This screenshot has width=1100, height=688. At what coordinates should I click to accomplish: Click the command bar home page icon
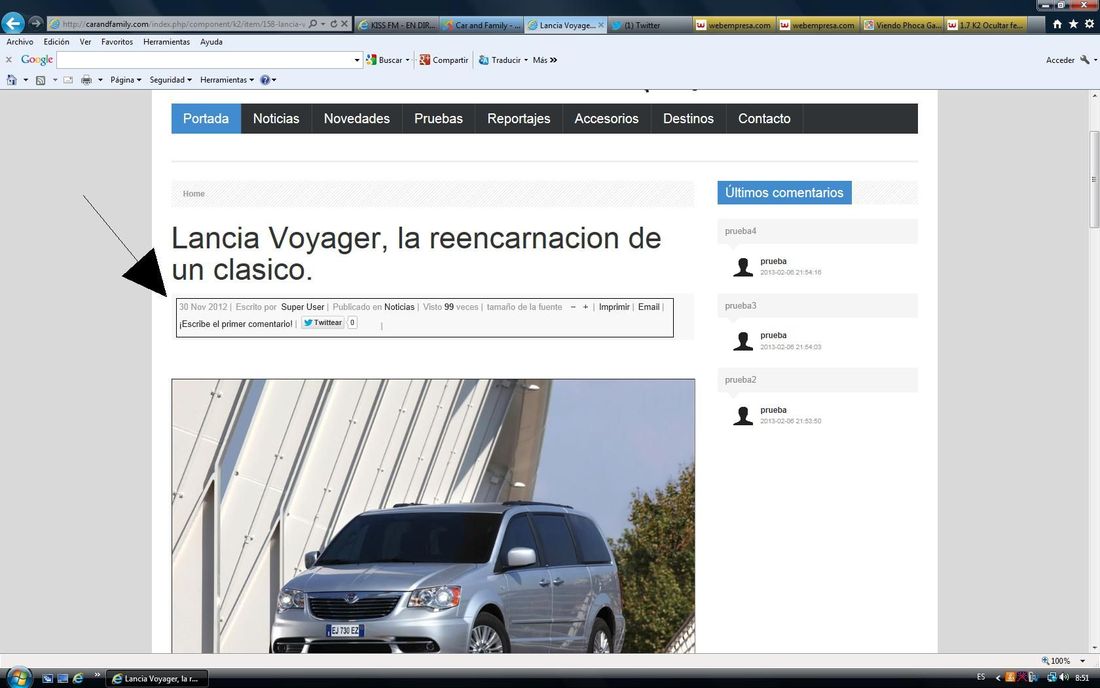coord(11,80)
